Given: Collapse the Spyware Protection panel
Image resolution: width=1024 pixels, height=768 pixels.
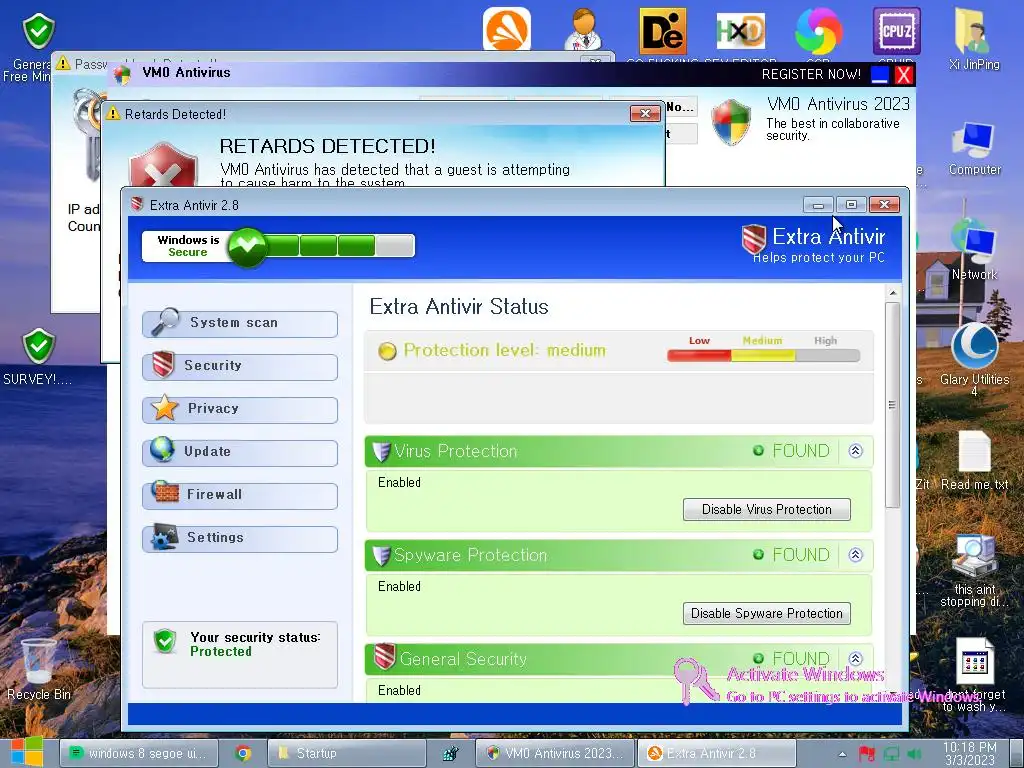Looking at the screenshot, I should pyautogui.click(x=856, y=554).
